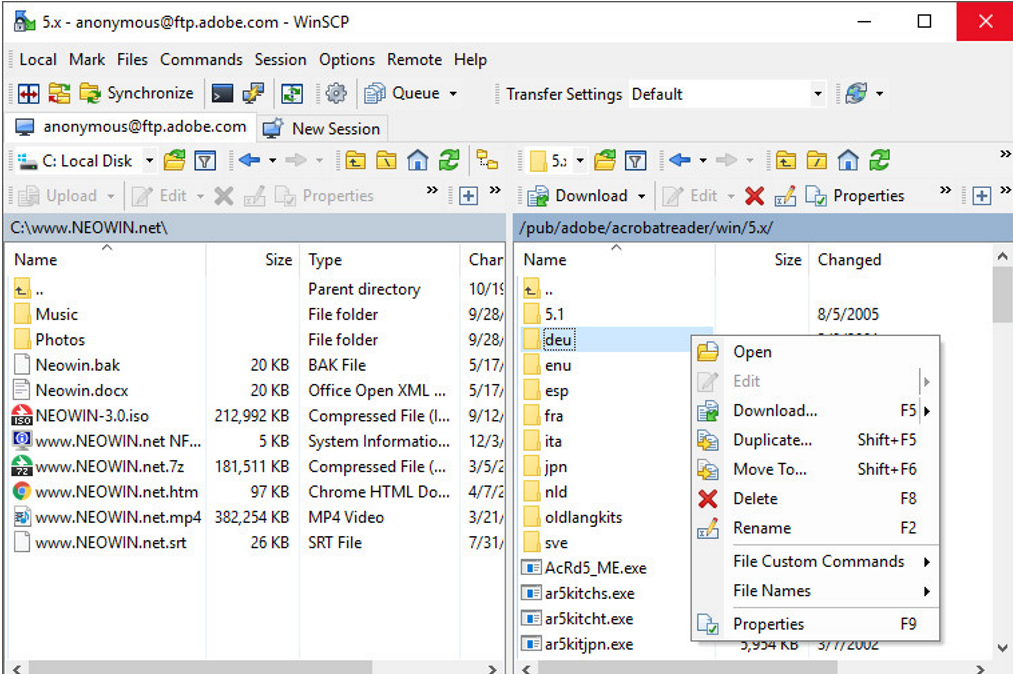Click the remote panel red Delete icon
Screen dimensions: 1013x674
(754, 196)
